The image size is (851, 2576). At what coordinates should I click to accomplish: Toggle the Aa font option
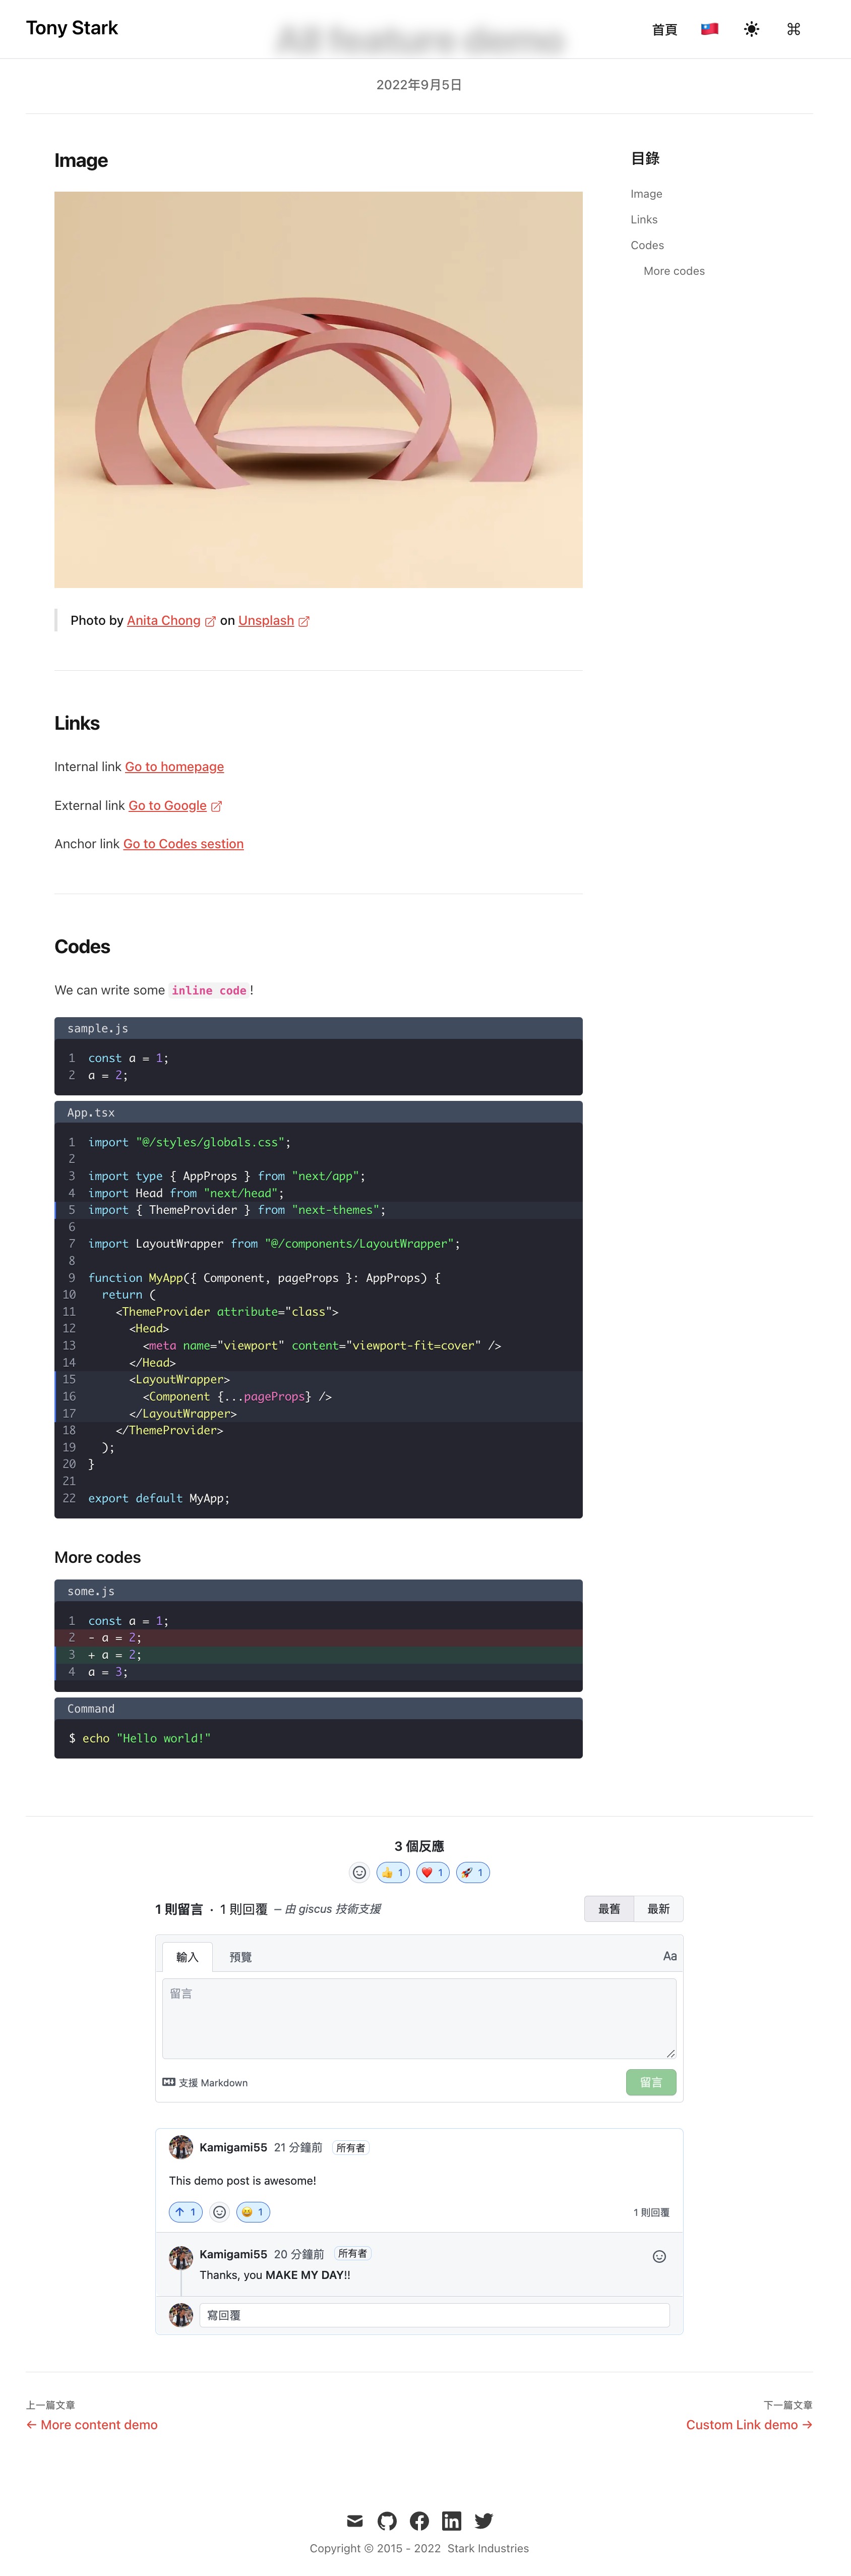coord(670,1956)
